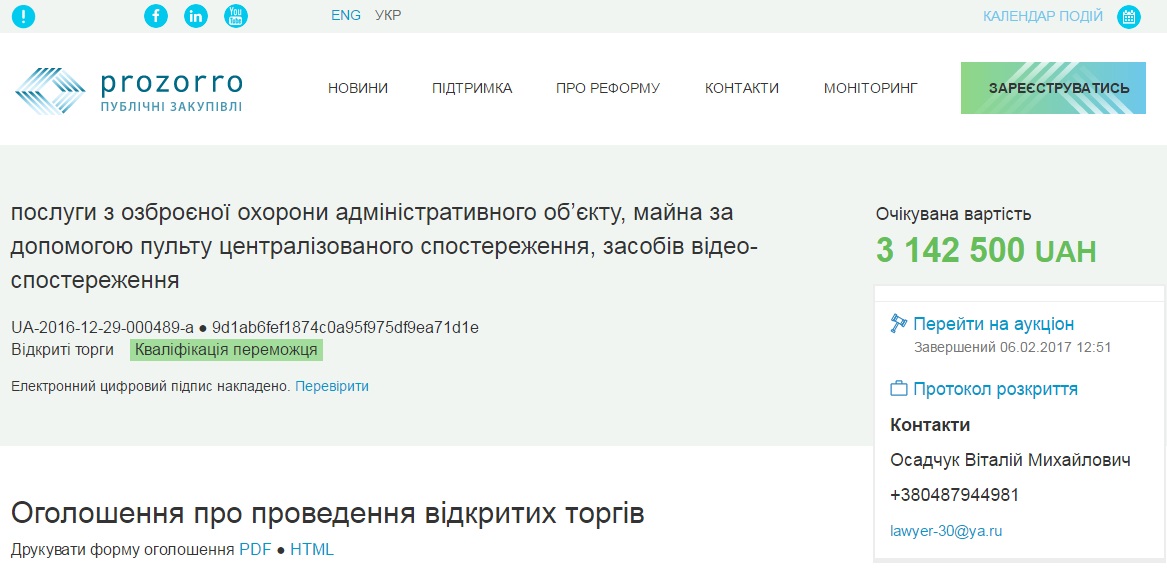Open the ПІДТРИМКА menu item
The width and height of the screenshot is (1167, 588).
pos(472,88)
